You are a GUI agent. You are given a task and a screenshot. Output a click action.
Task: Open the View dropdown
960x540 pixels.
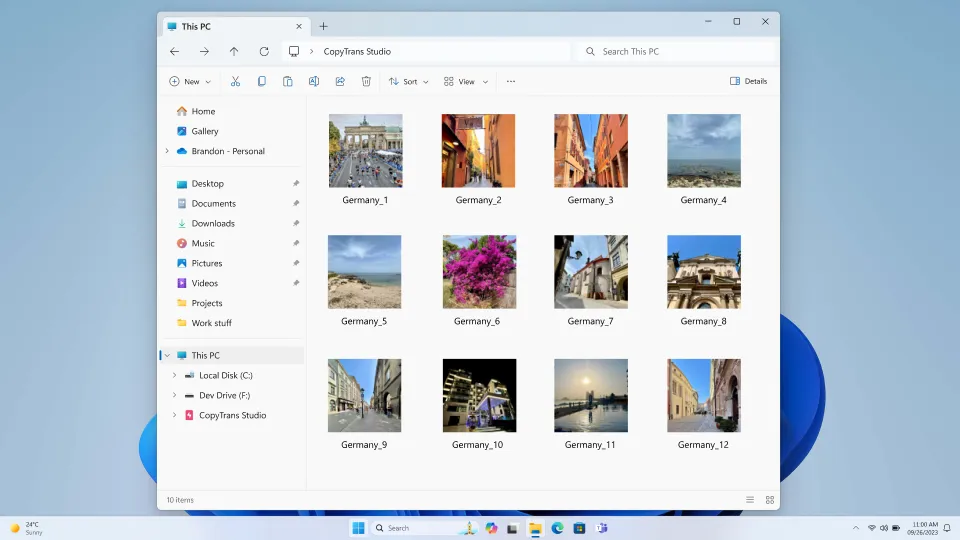[x=466, y=81]
